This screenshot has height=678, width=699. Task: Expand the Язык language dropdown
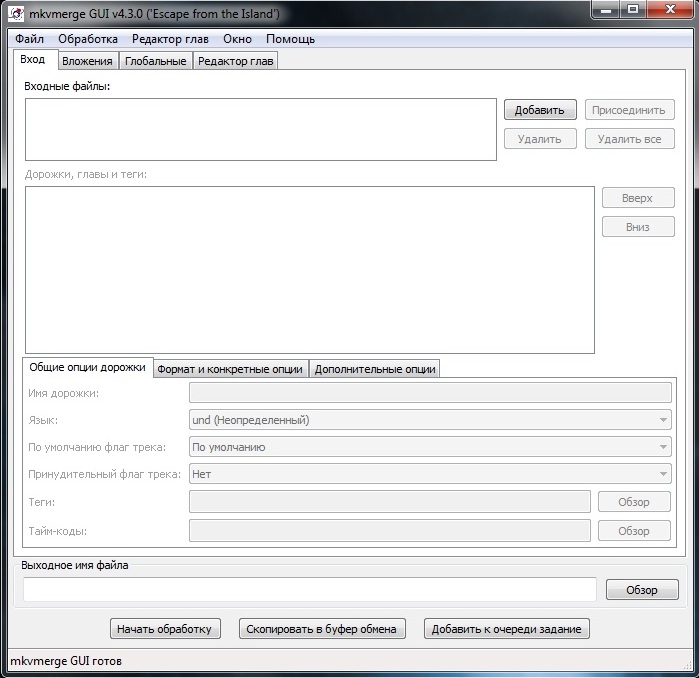(430, 420)
